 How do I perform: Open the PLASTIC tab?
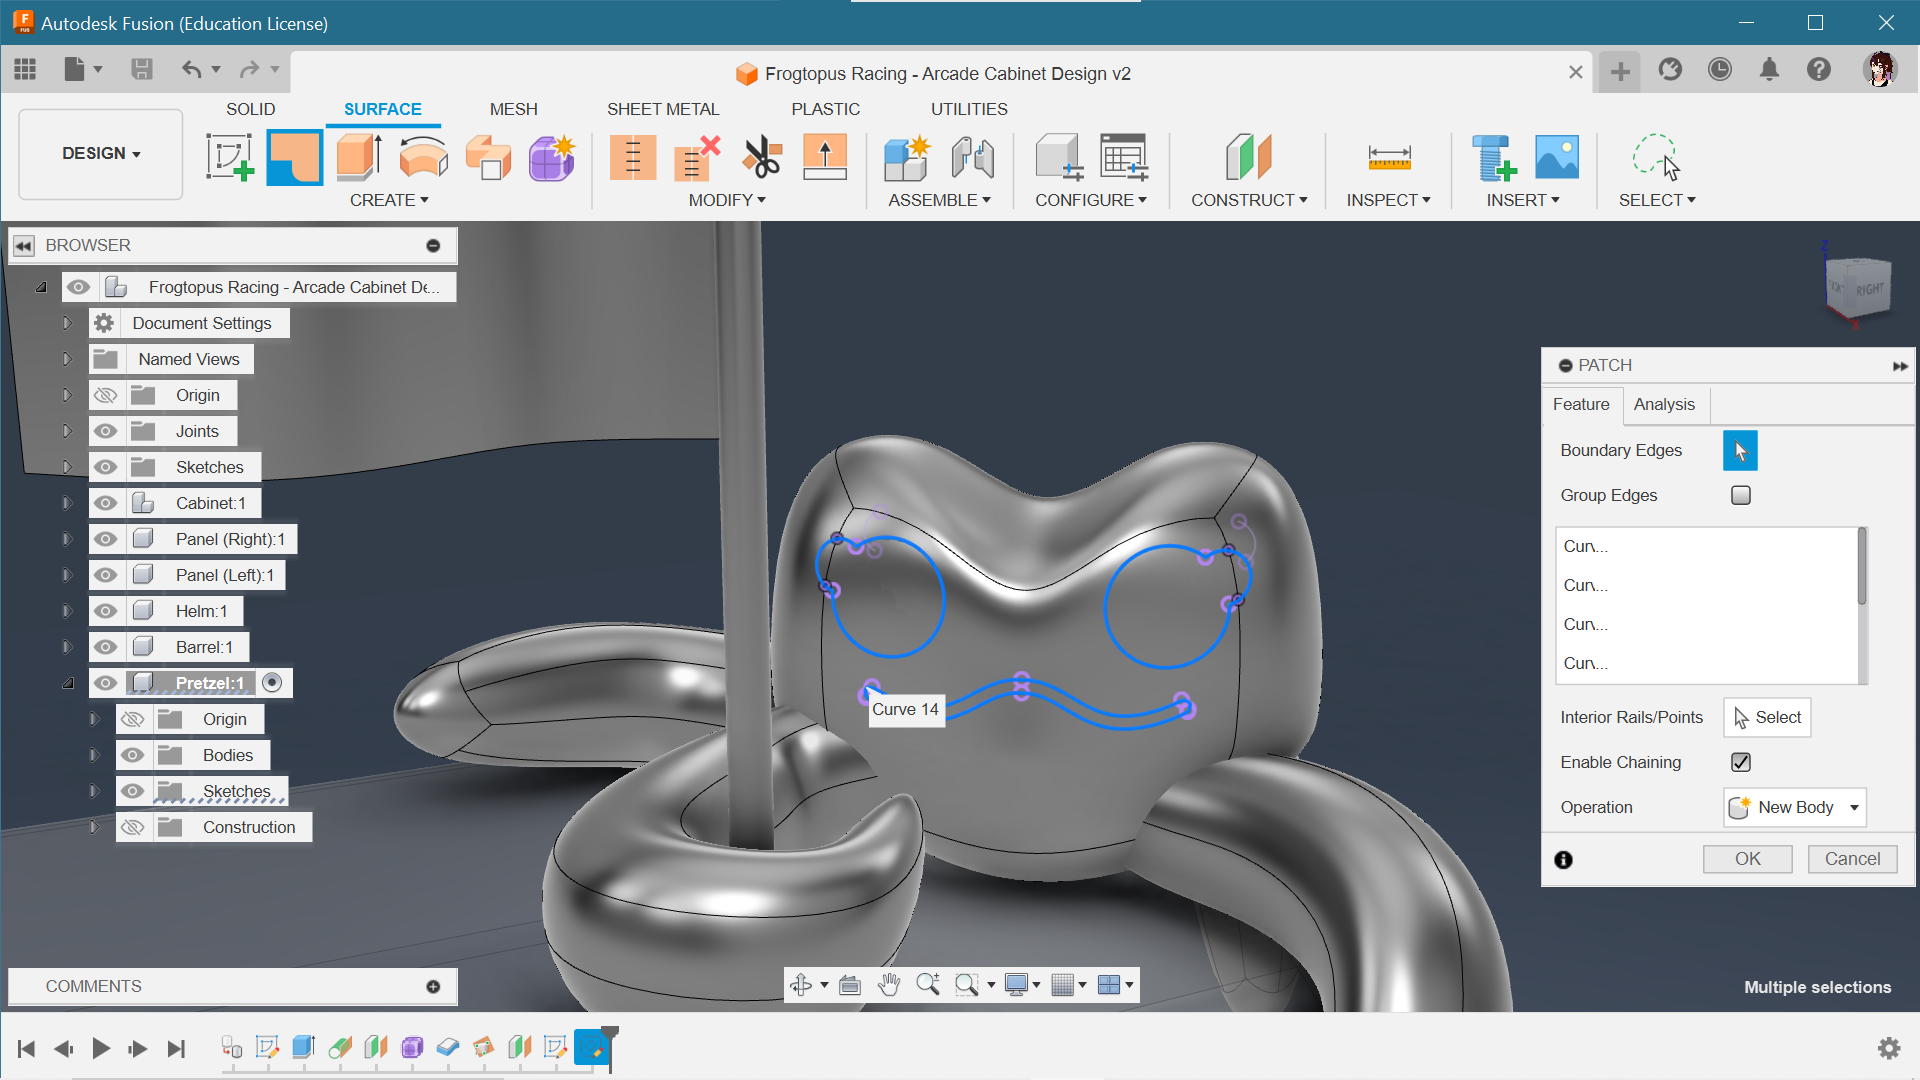(x=825, y=109)
